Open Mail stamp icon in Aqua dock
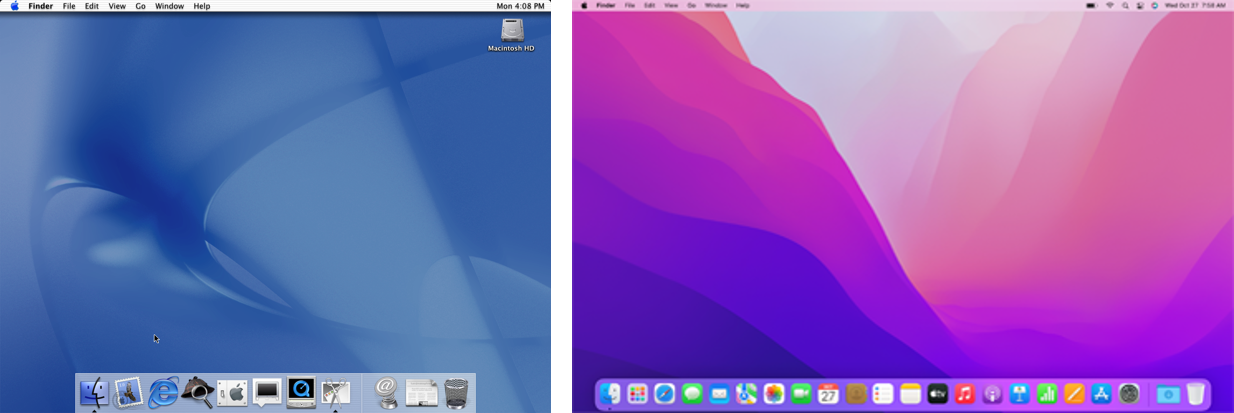The image size is (1234, 413). click(x=128, y=393)
